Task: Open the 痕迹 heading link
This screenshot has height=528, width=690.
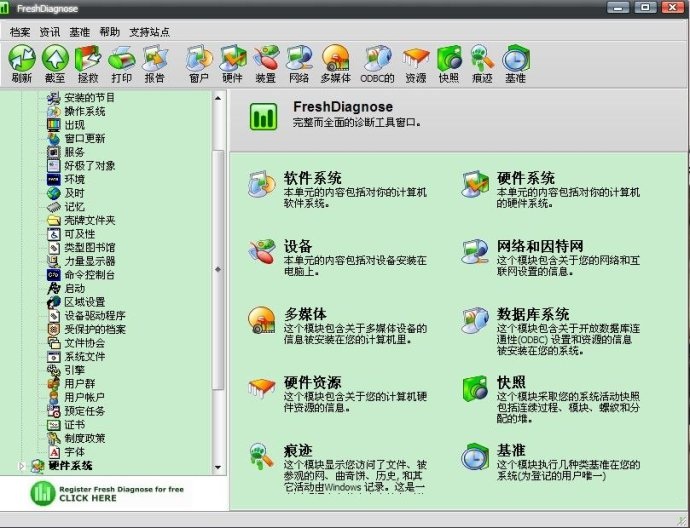Action: coord(298,451)
